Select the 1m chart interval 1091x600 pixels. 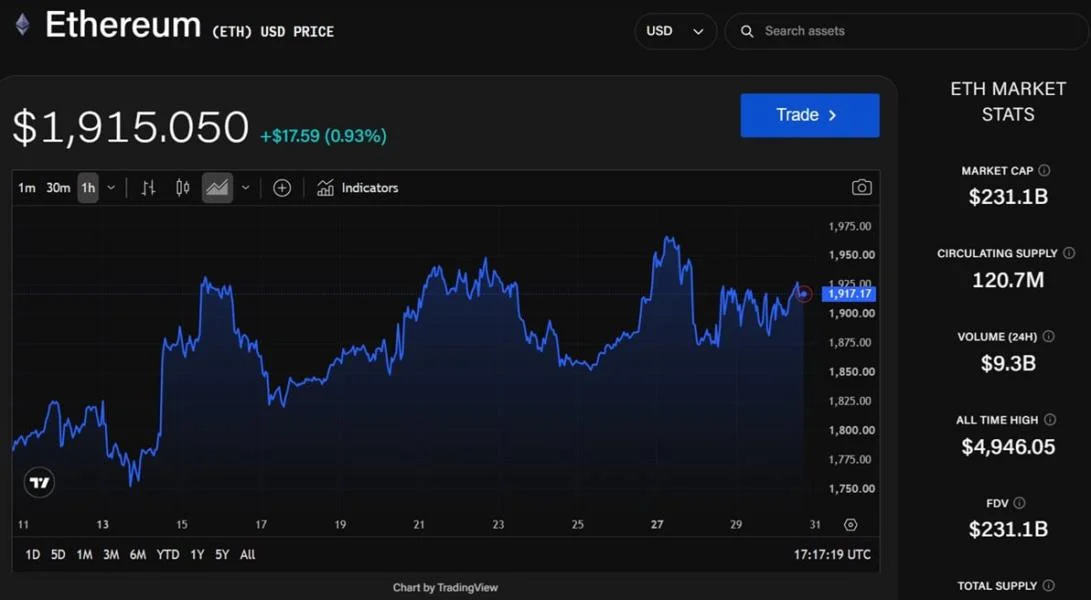pyautogui.click(x=26, y=188)
